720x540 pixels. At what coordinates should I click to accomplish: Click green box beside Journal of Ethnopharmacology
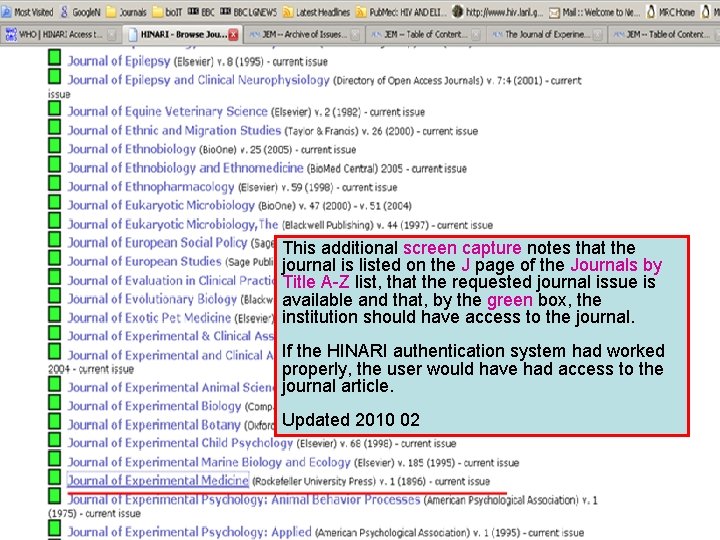[x=55, y=183]
